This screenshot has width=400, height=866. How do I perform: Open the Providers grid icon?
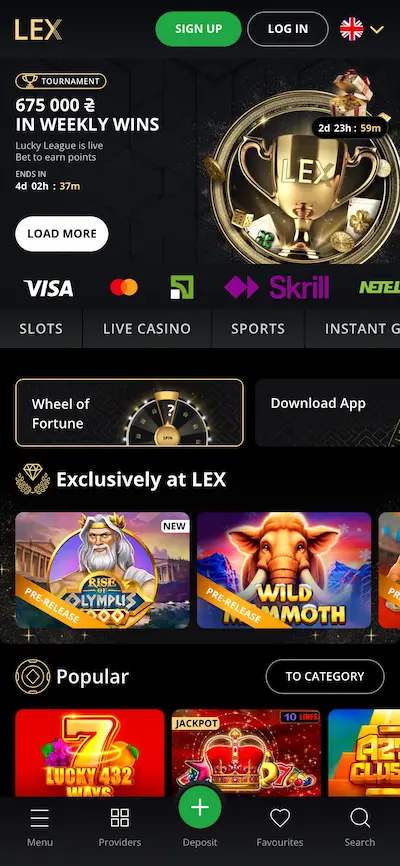click(x=120, y=818)
